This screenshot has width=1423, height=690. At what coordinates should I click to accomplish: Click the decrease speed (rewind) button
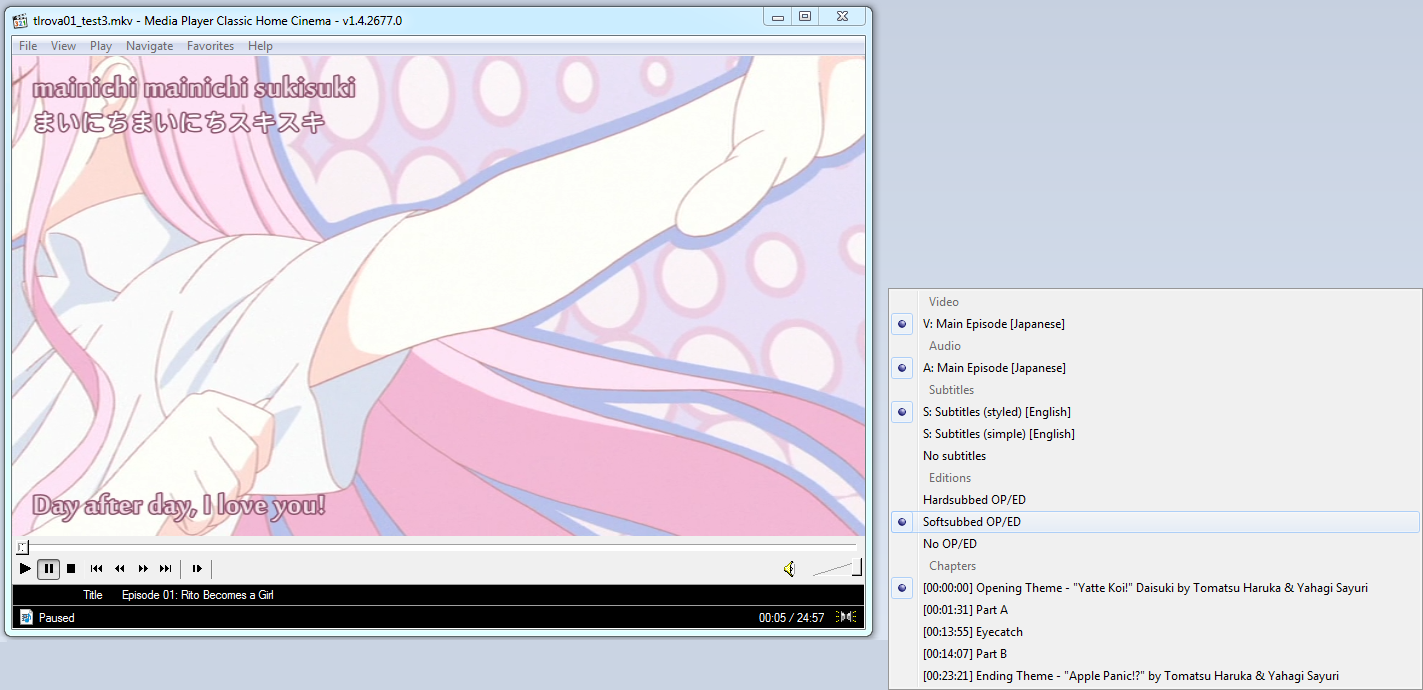click(119, 569)
